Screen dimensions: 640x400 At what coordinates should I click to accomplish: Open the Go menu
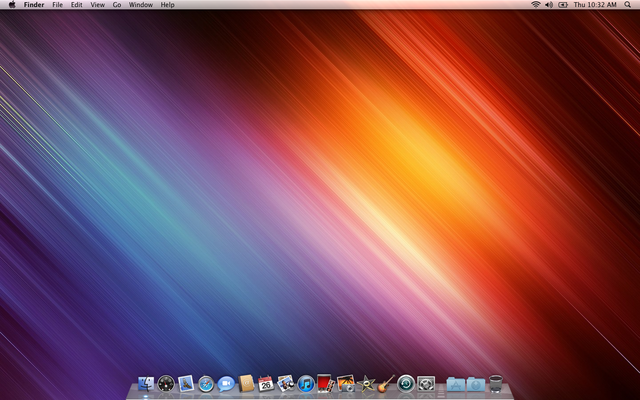click(117, 5)
